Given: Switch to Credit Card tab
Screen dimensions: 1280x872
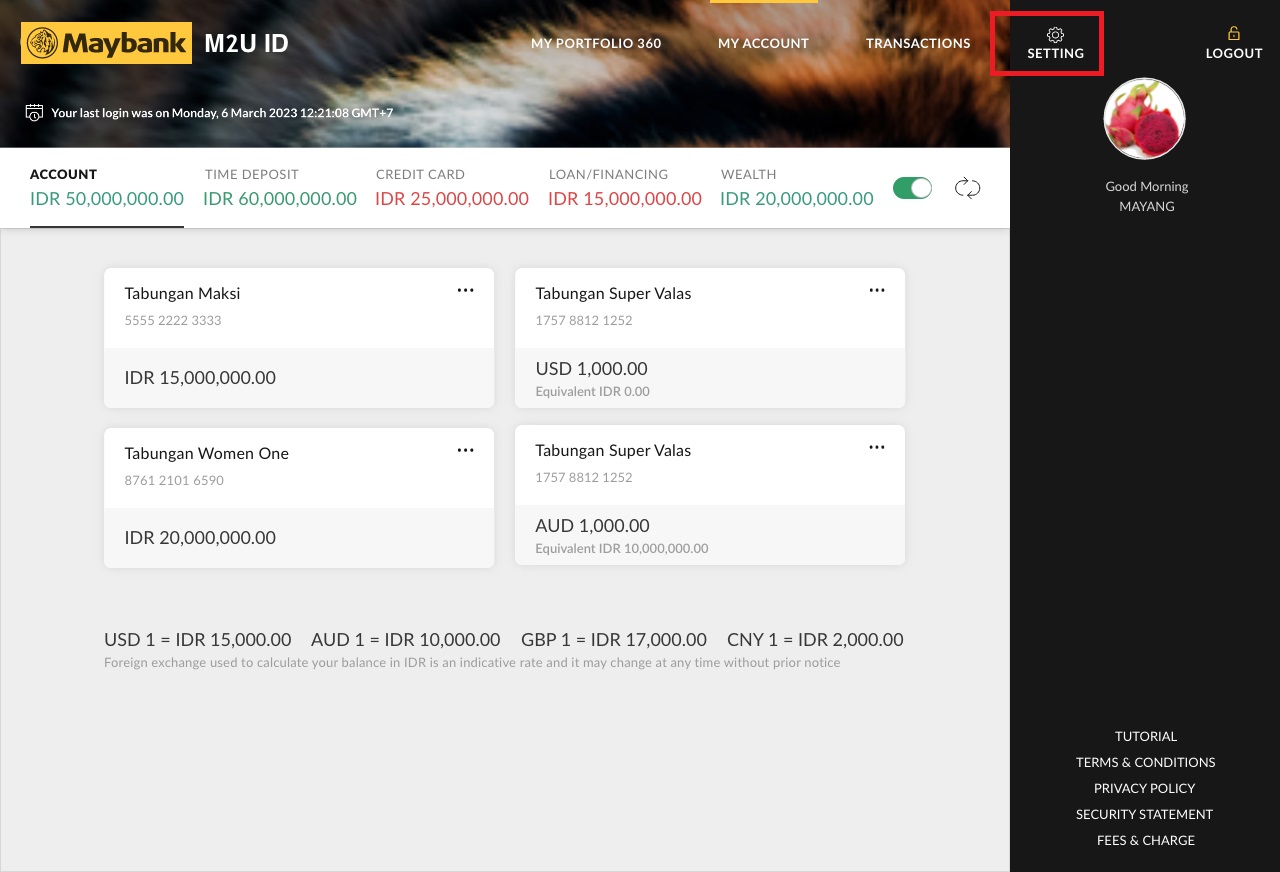Looking at the screenshot, I should (451, 187).
